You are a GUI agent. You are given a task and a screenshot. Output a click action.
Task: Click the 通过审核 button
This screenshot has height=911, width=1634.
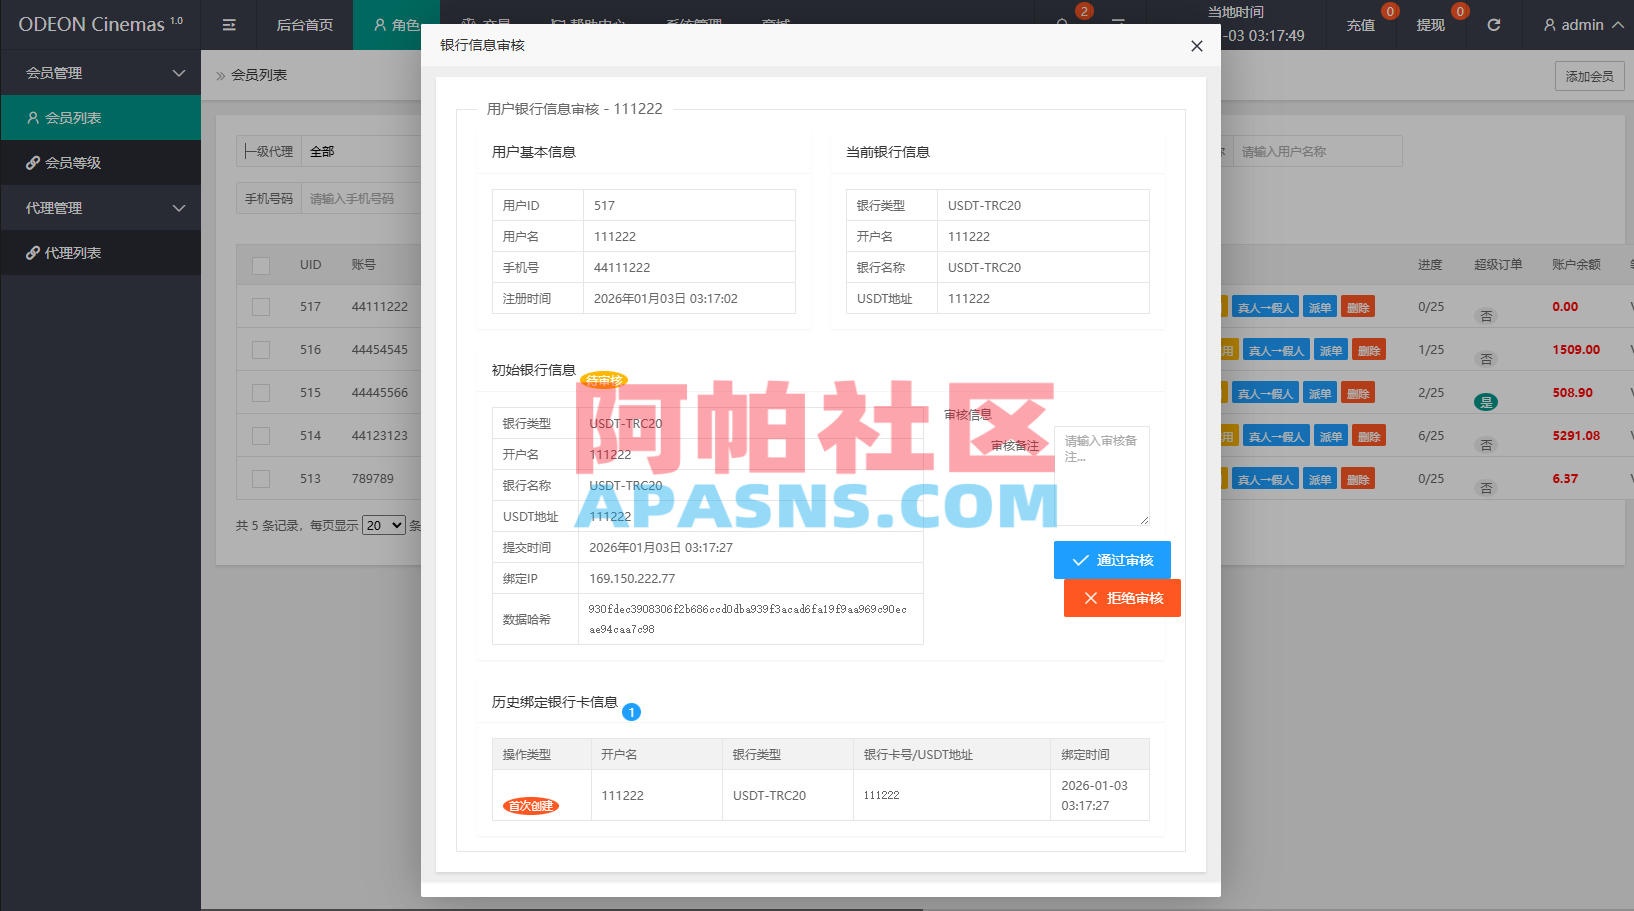click(1112, 560)
